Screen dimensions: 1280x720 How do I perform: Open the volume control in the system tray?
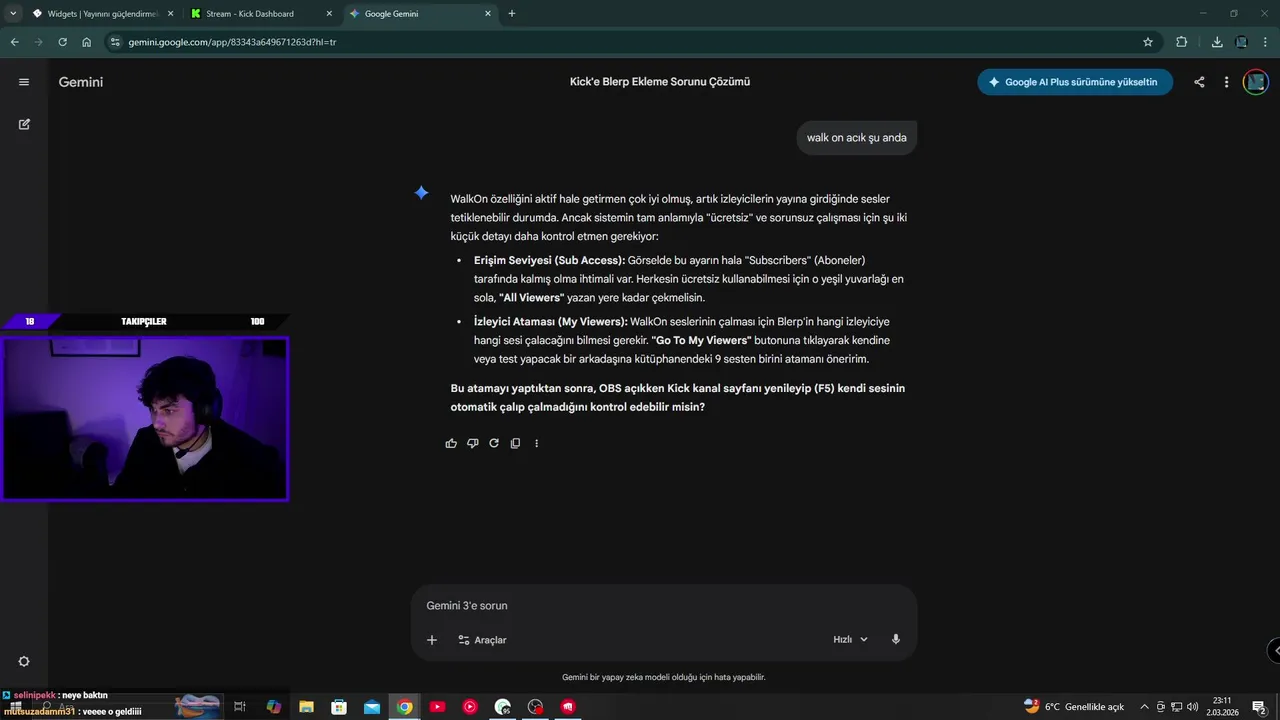tap(1192, 707)
